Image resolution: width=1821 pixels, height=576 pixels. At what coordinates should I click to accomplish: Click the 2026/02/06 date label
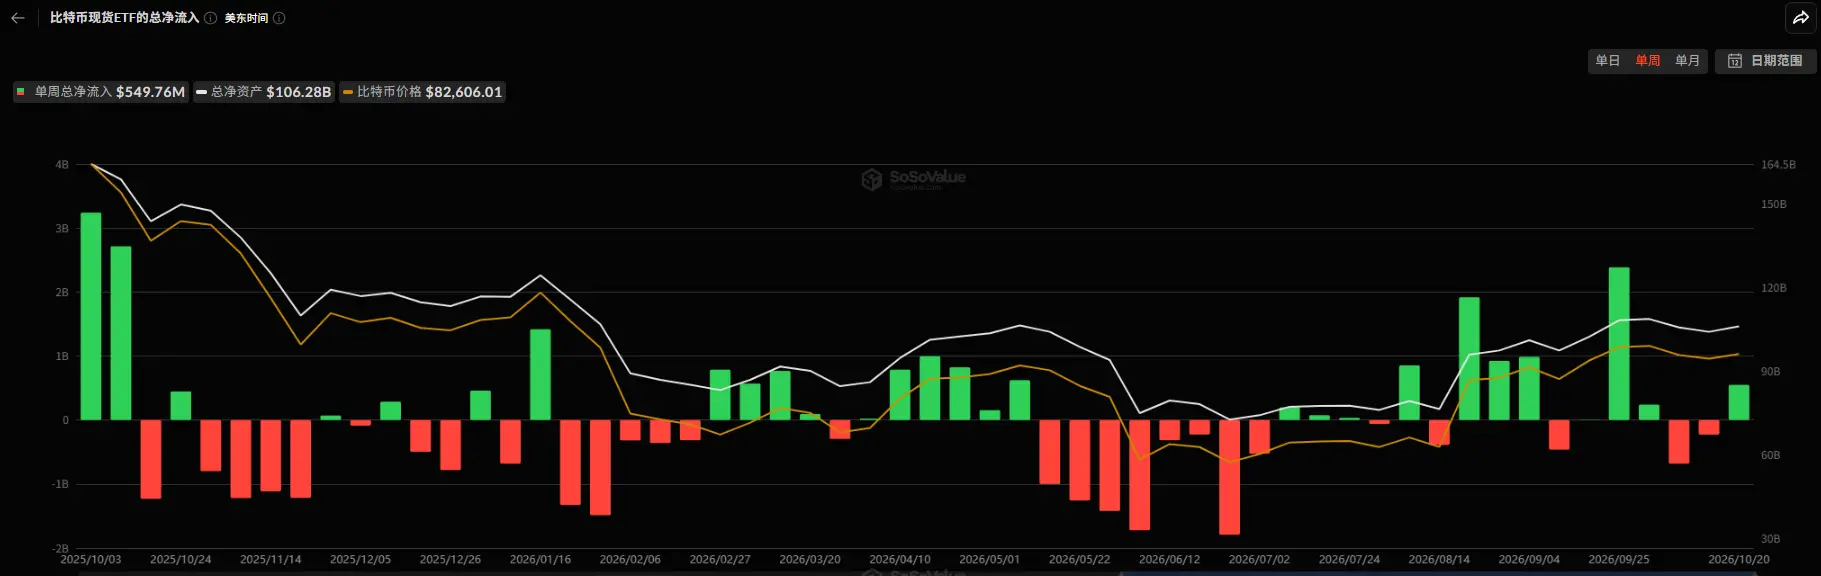pyautogui.click(x=631, y=560)
